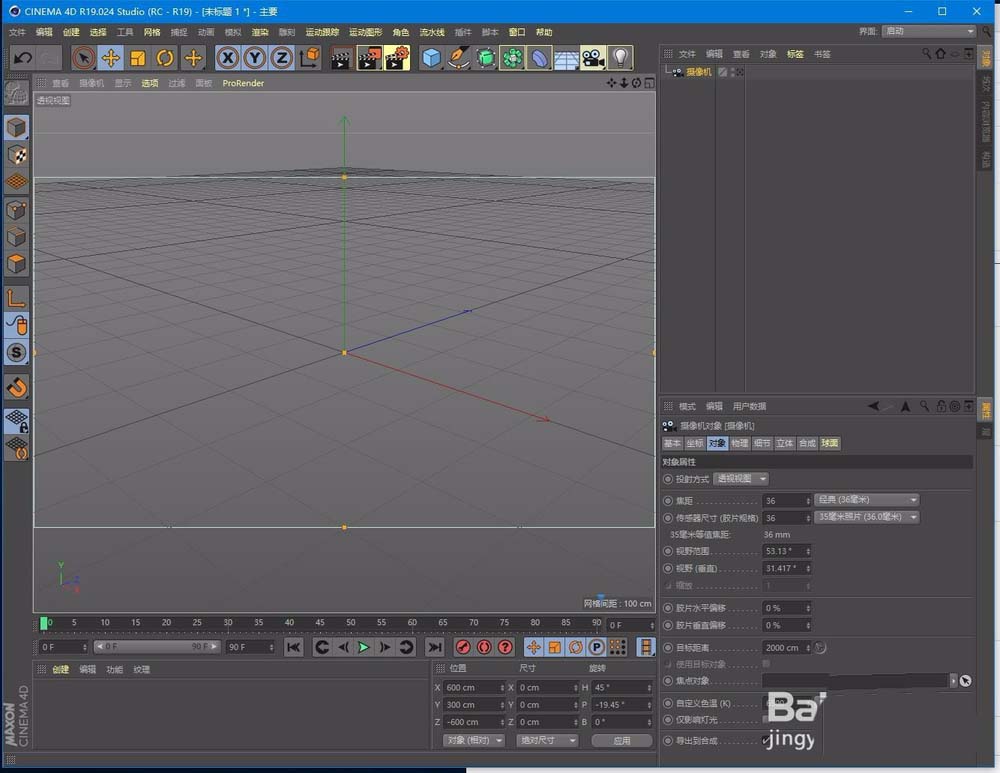Open the Deformer objects icon
Screen dimensions: 1000x773
tap(540, 58)
